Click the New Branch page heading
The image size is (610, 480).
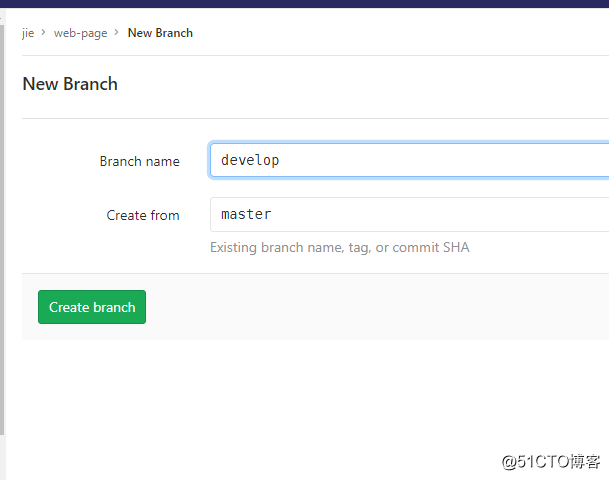click(70, 84)
